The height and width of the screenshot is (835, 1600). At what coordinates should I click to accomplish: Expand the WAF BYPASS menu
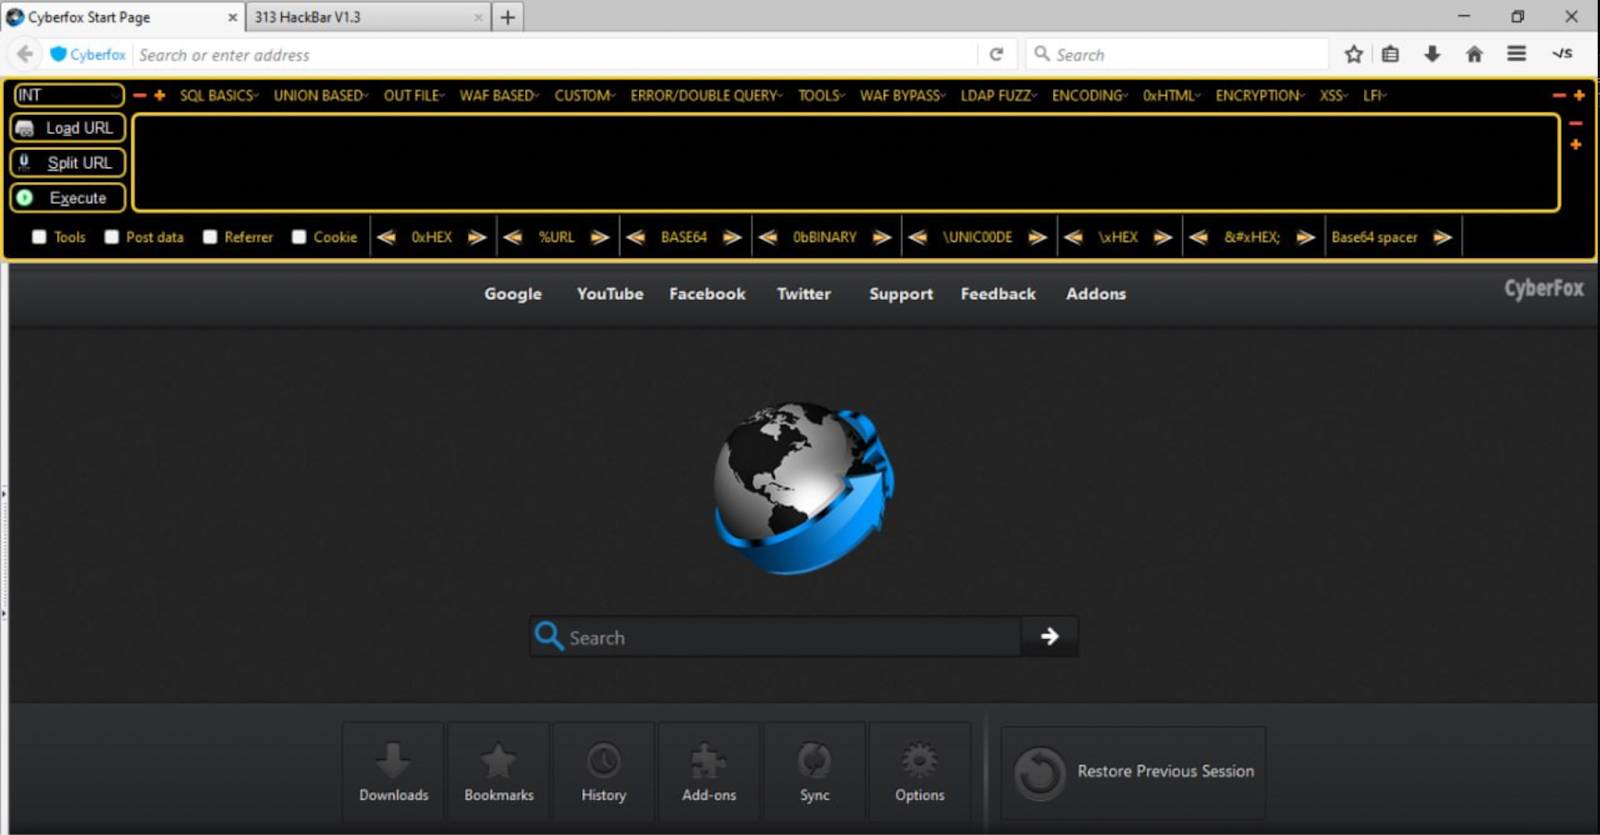coord(903,95)
